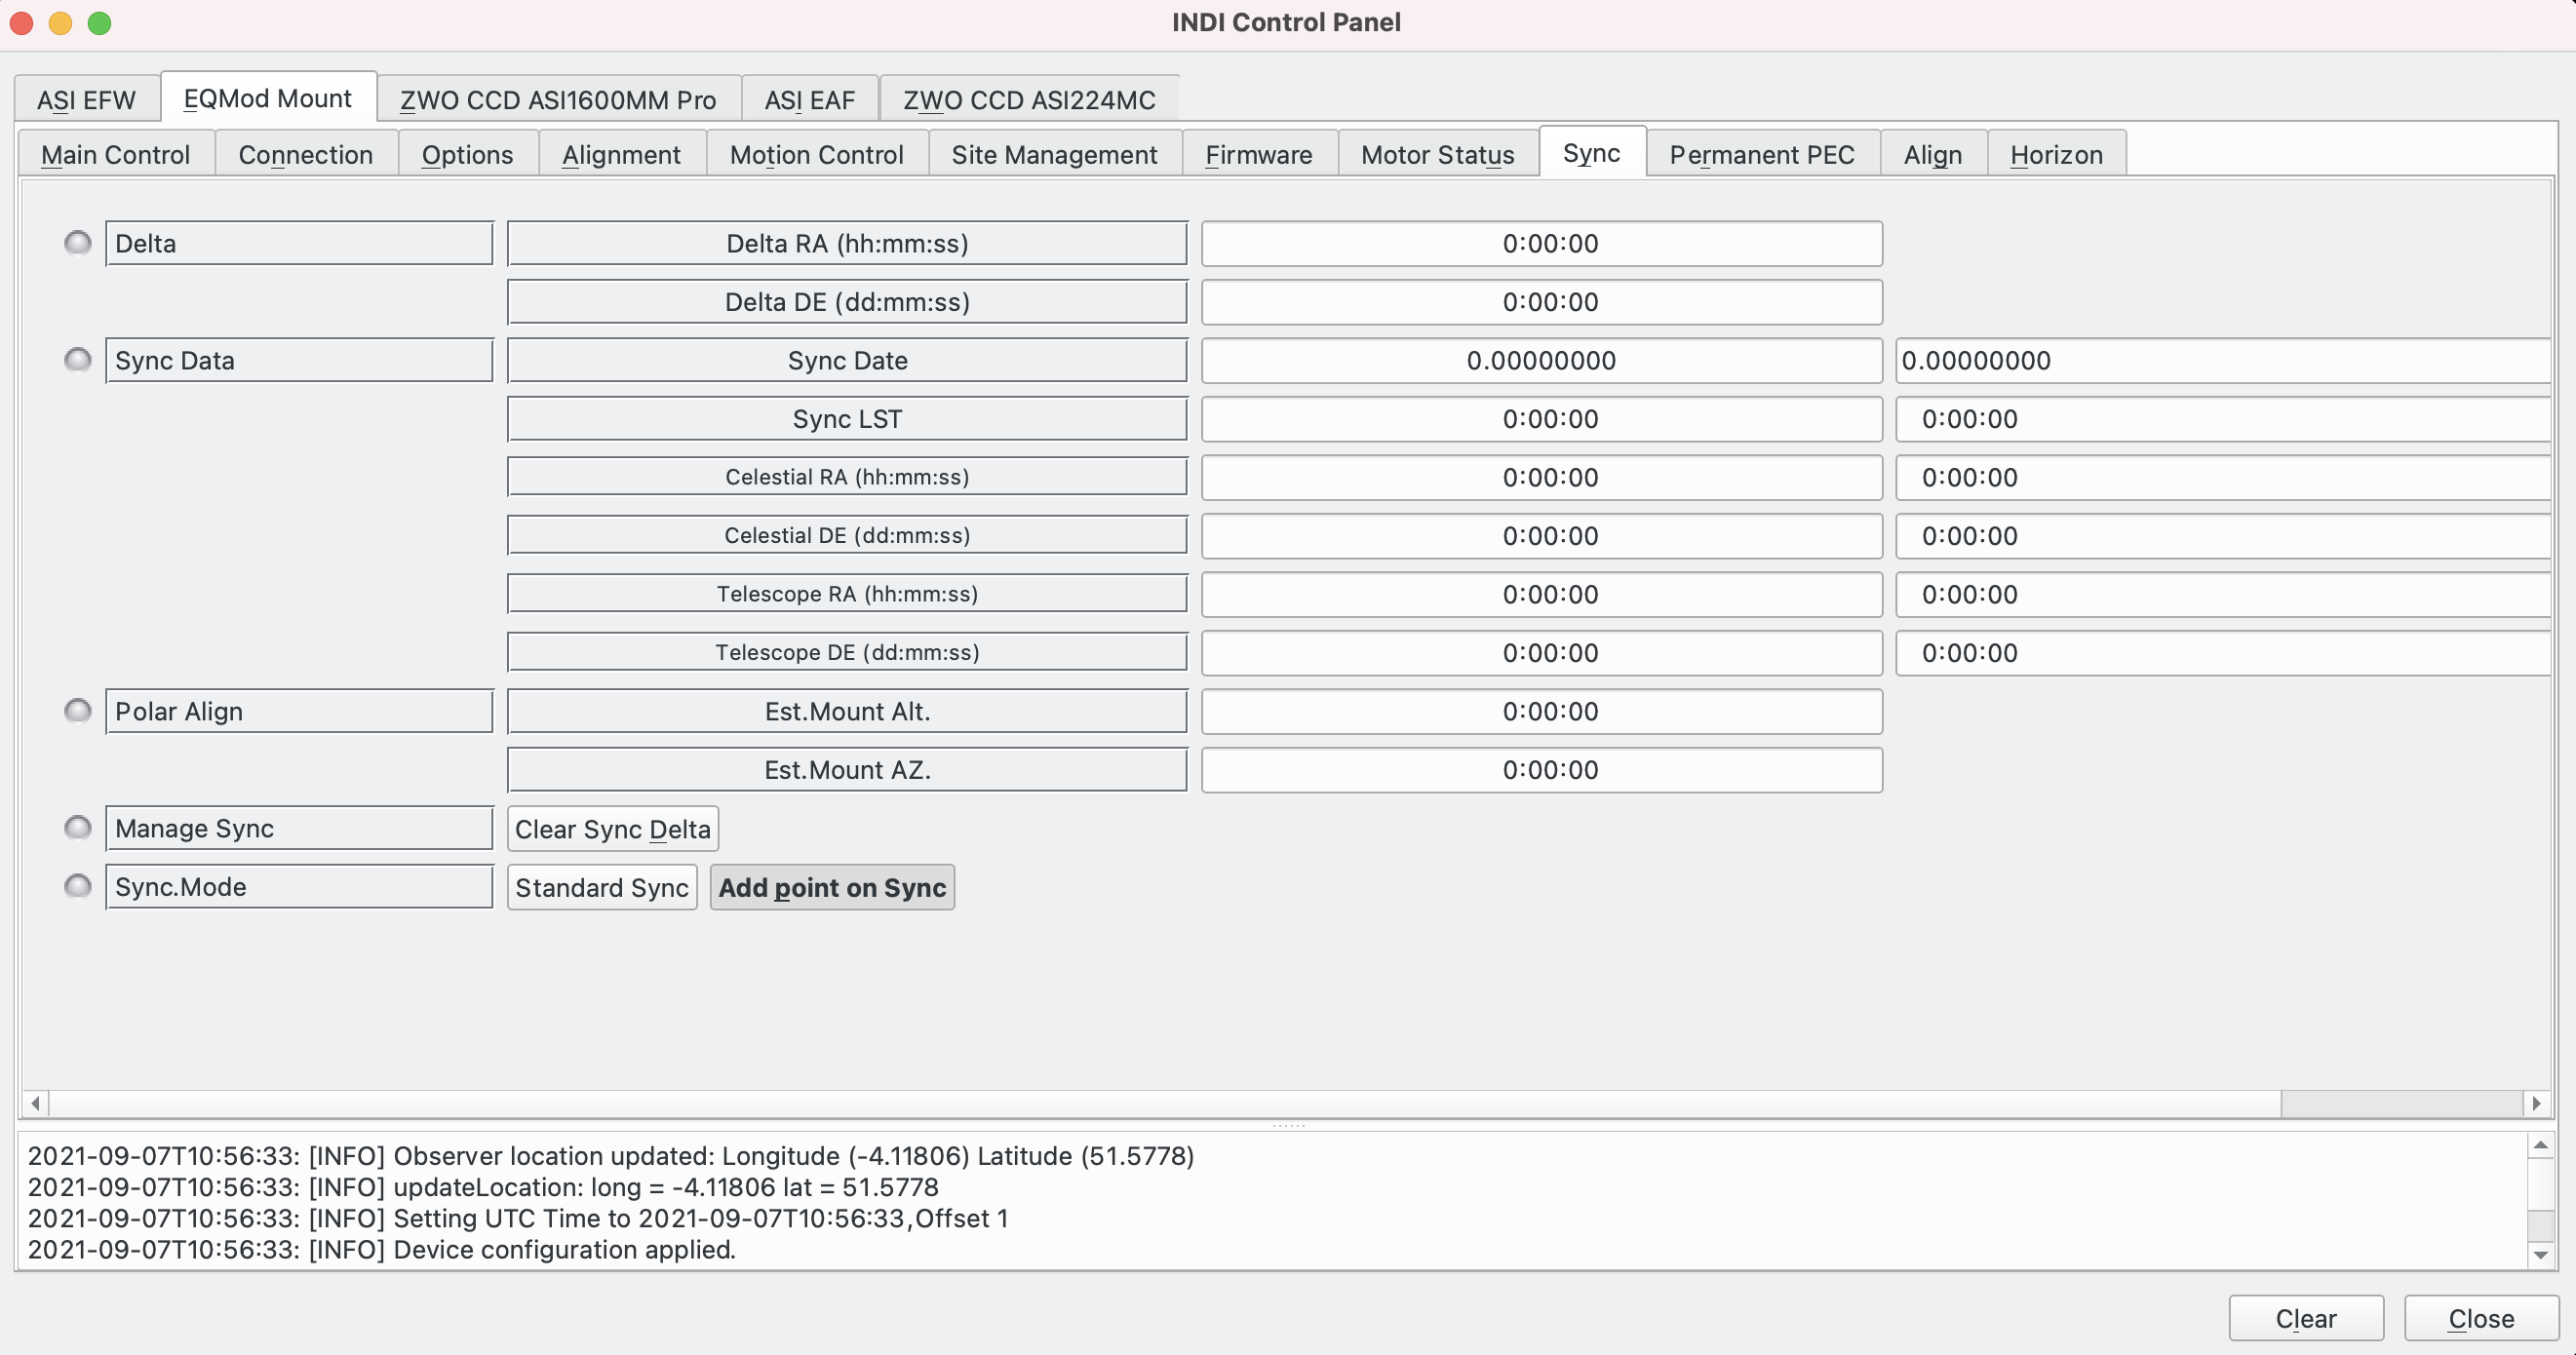
Task: Select the EQMod Mount device tab
Action: click(x=268, y=98)
